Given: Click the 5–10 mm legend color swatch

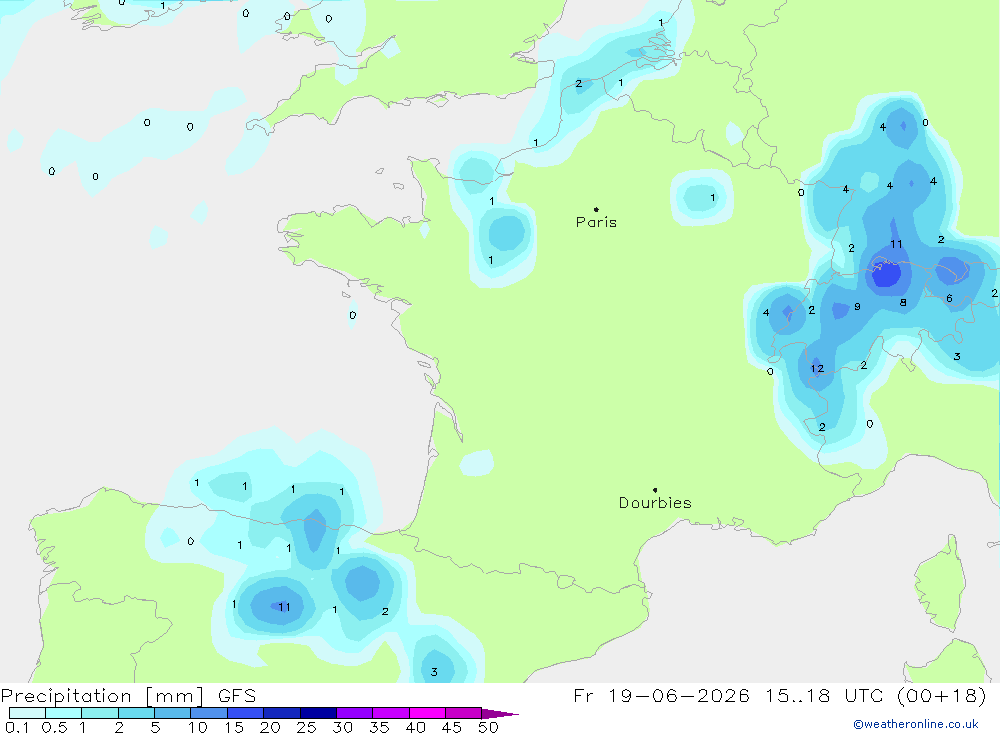Looking at the screenshot, I should [173, 713].
